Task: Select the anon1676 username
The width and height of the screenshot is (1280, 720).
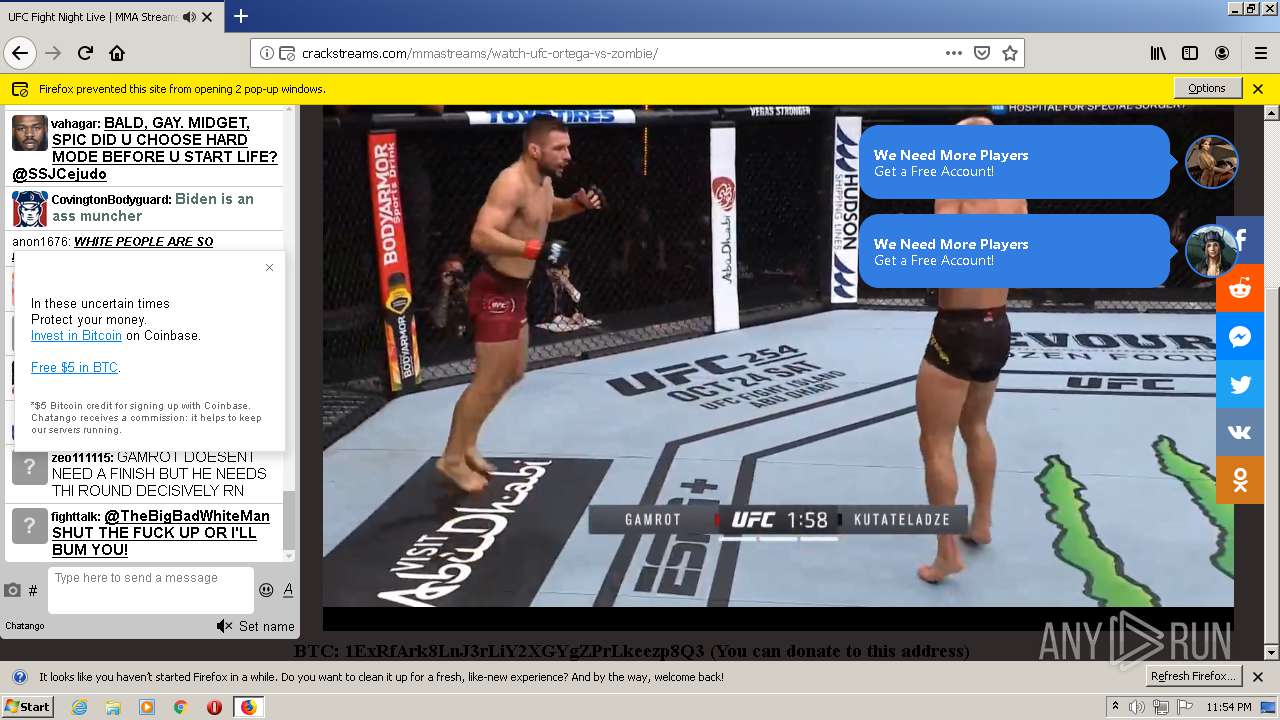Action: tap(40, 242)
